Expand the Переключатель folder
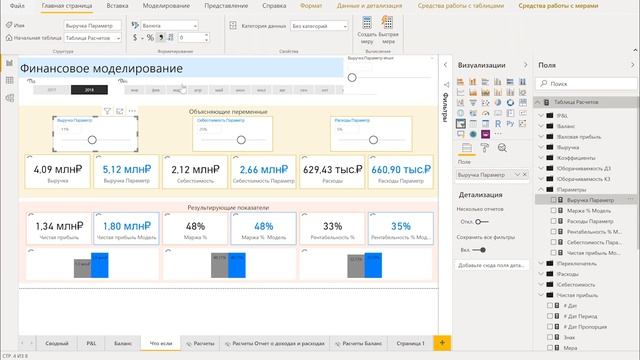The width and height of the screenshot is (640, 360). click(541, 263)
